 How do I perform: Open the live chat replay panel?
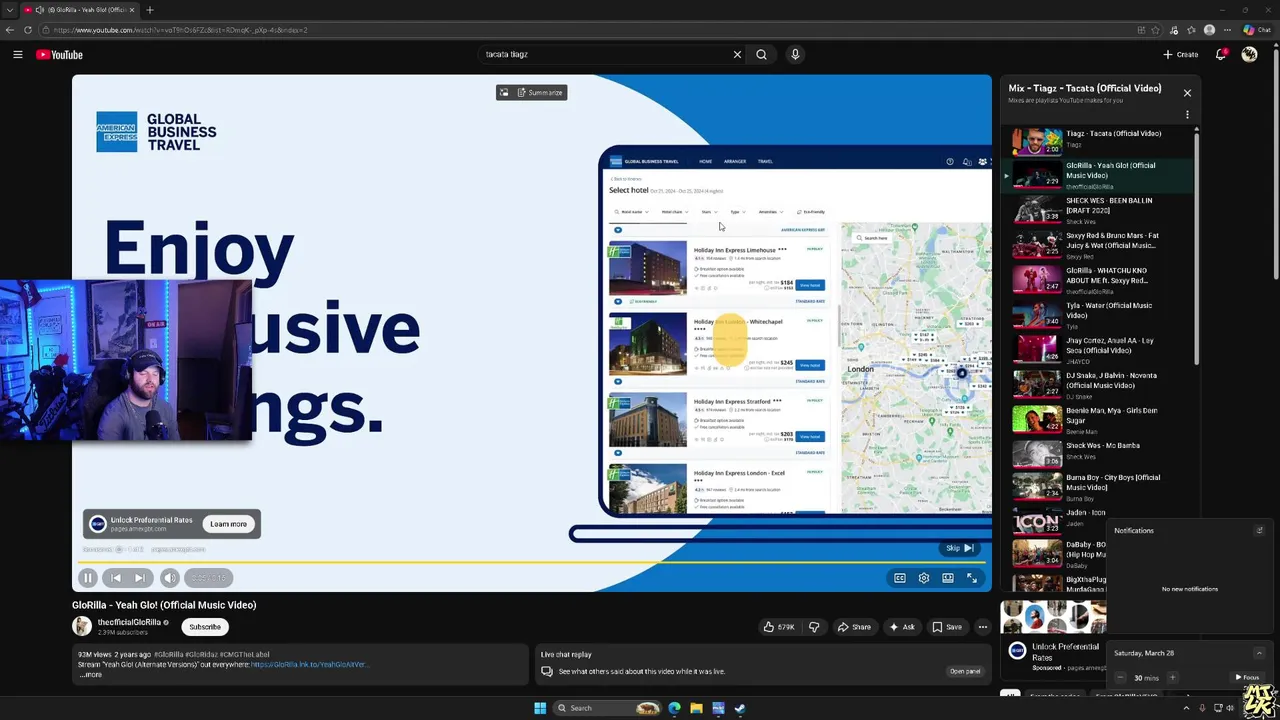pyautogui.click(x=965, y=671)
